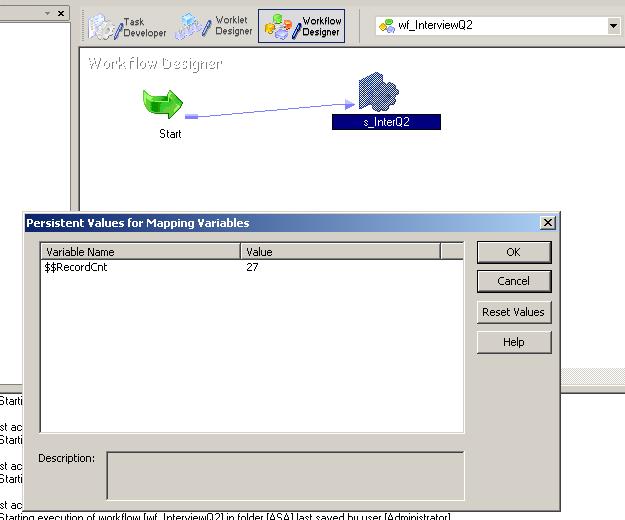Close the left navigator panel
The image size is (625, 520).
(61, 14)
